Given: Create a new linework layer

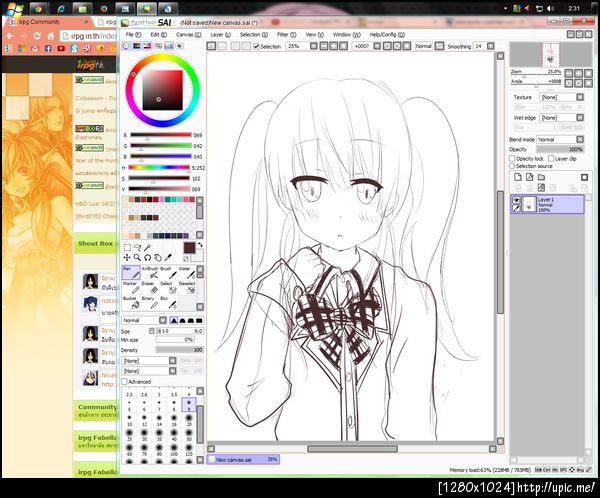Looking at the screenshot, I should click(x=530, y=177).
